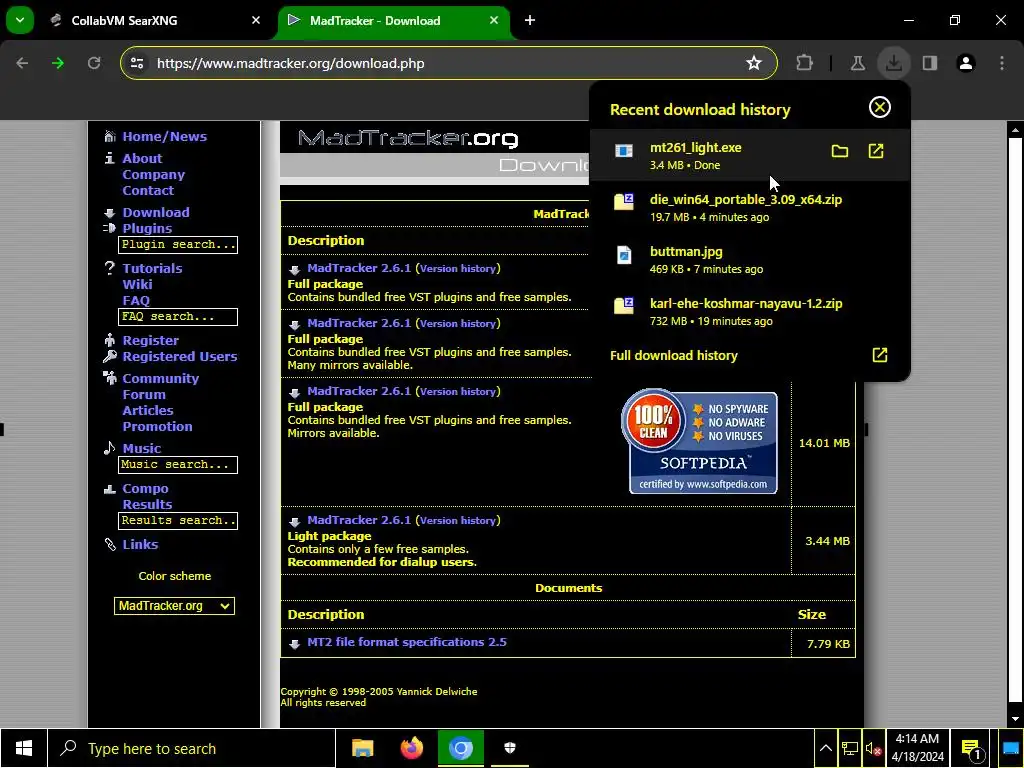Reload the current page
Image resolution: width=1024 pixels, height=768 pixels.
(94, 63)
